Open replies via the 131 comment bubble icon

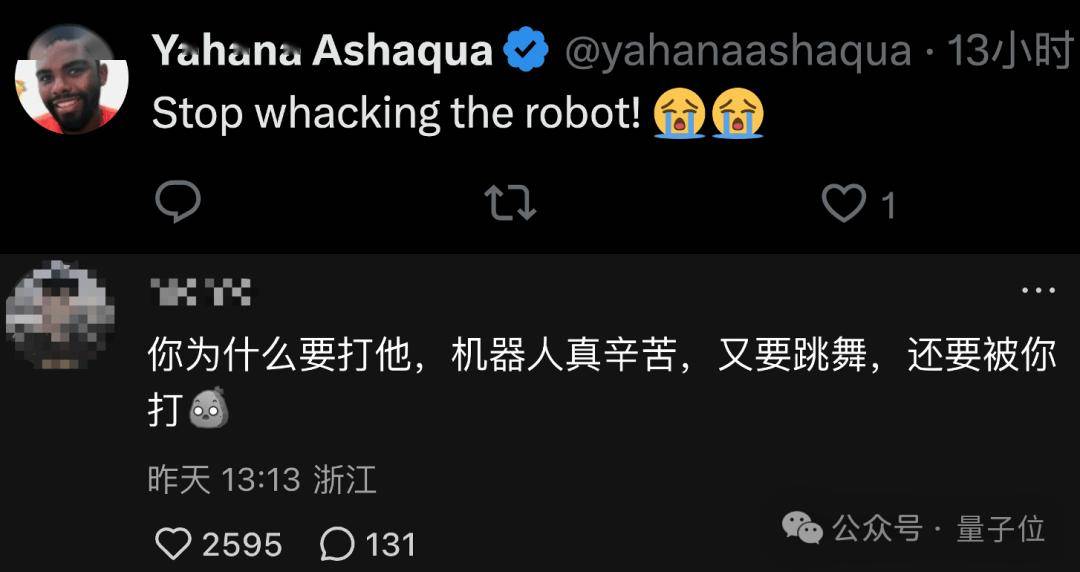[x=338, y=544]
